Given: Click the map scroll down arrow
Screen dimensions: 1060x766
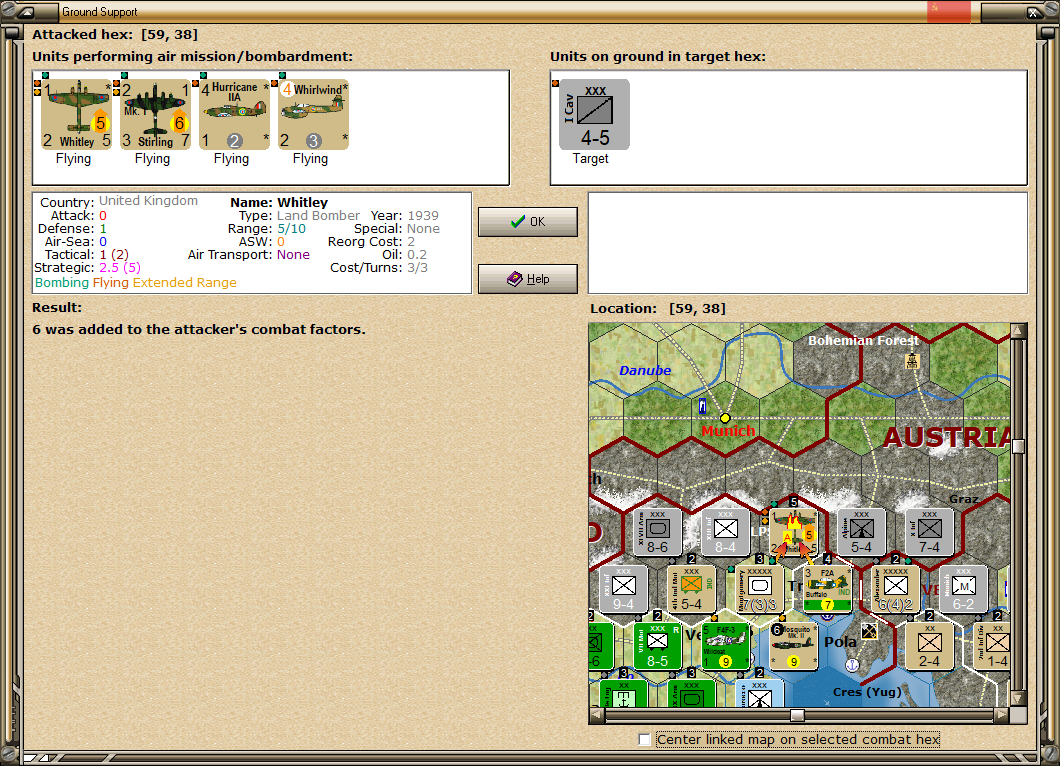Looking at the screenshot, I should (x=1019, y=698).
